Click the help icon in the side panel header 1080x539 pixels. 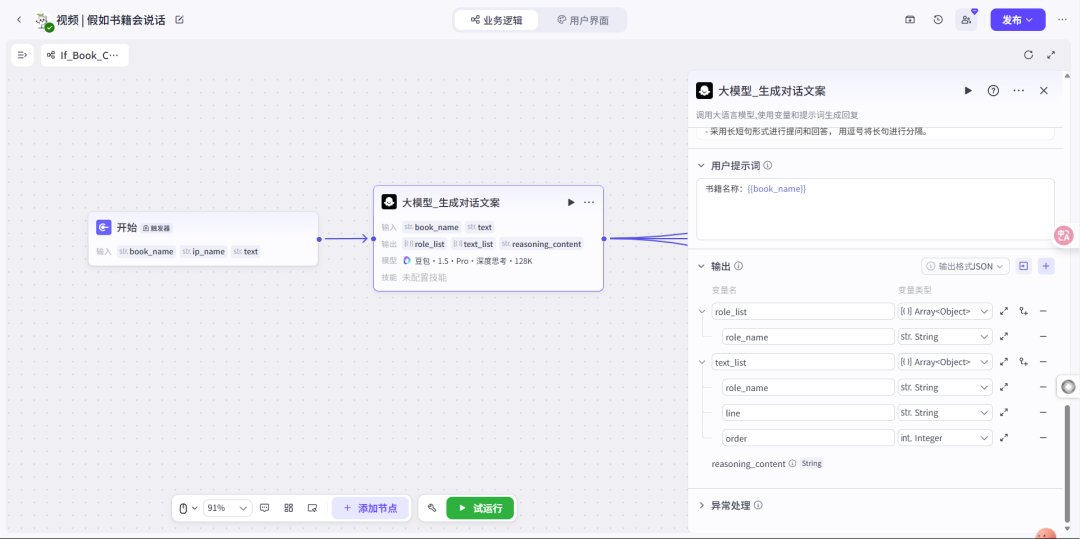[993, 91]
